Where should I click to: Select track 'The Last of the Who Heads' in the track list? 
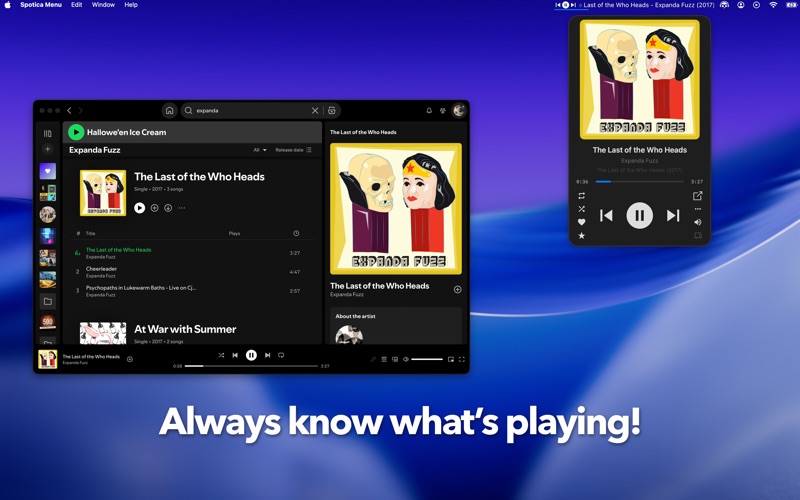(192, 253)
